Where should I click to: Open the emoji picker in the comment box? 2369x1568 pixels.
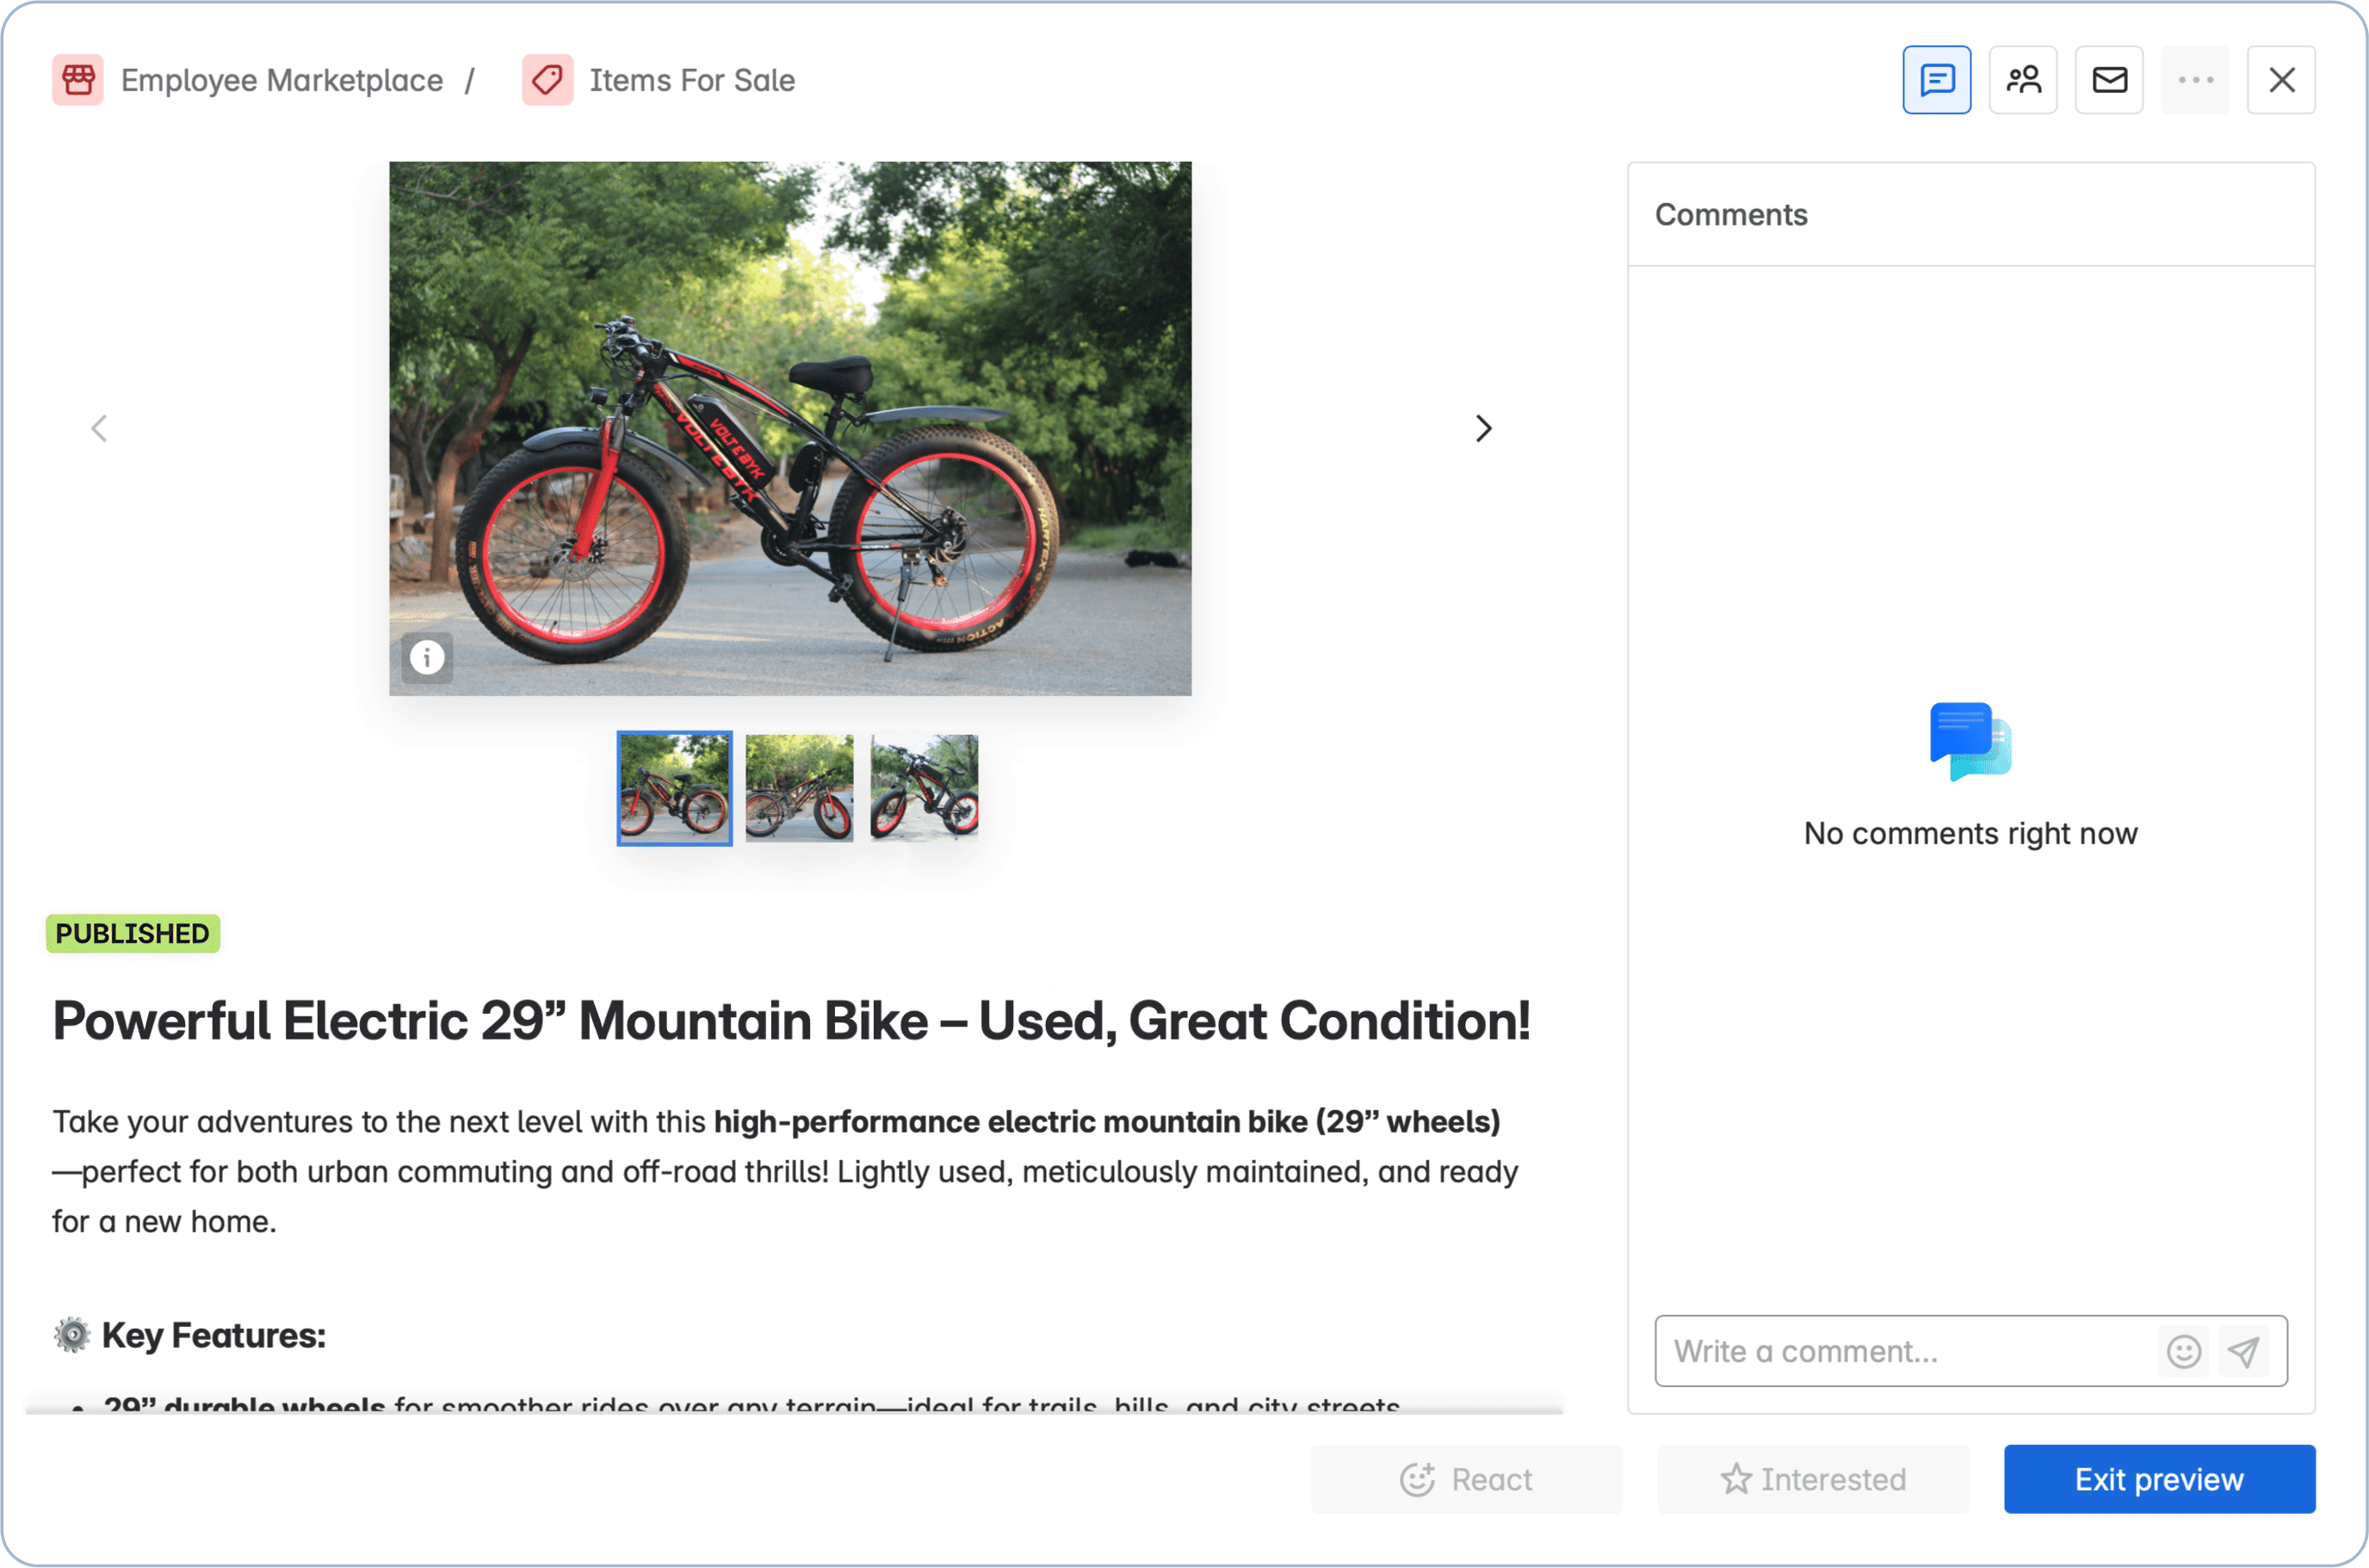2184,1351
